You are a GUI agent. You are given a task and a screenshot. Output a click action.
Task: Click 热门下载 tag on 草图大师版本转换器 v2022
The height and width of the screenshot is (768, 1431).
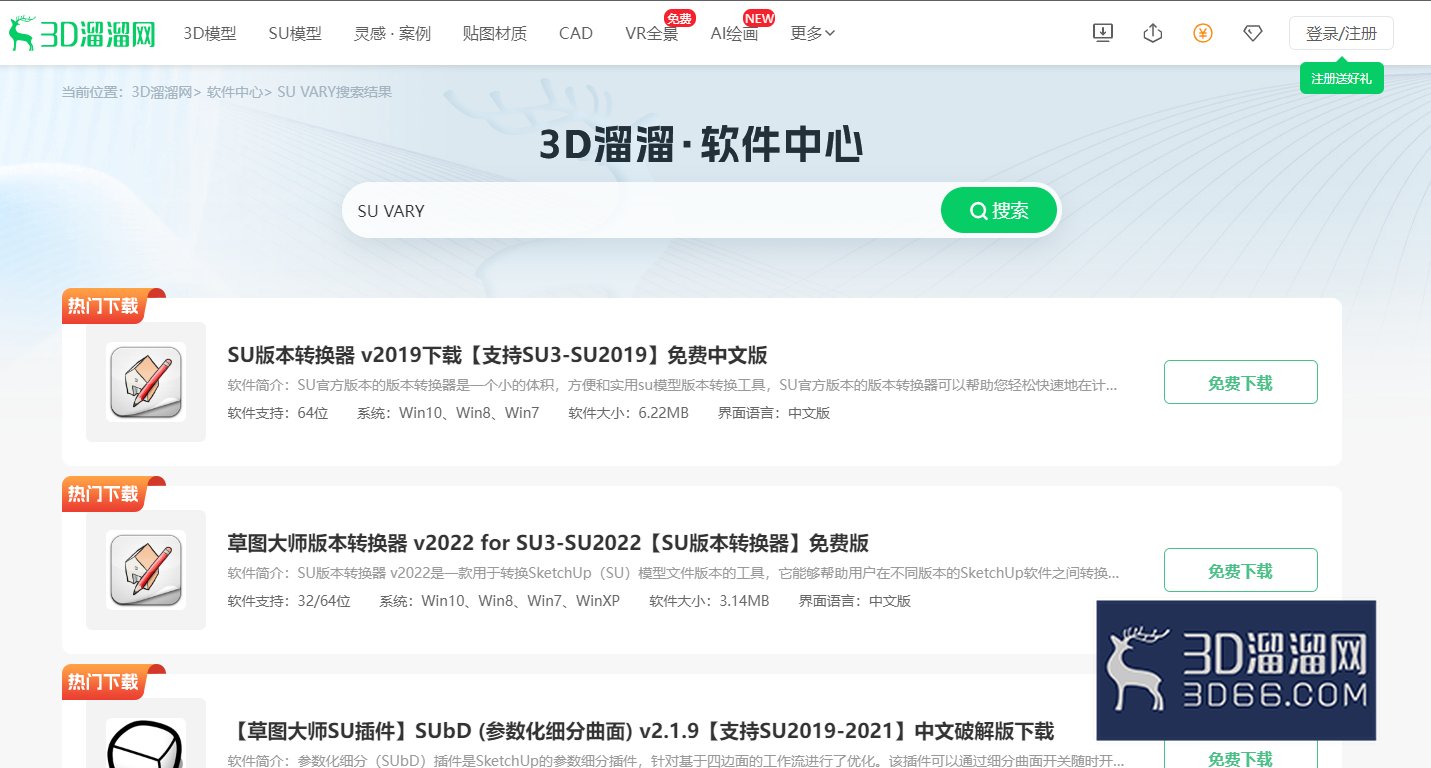point(105,494)
